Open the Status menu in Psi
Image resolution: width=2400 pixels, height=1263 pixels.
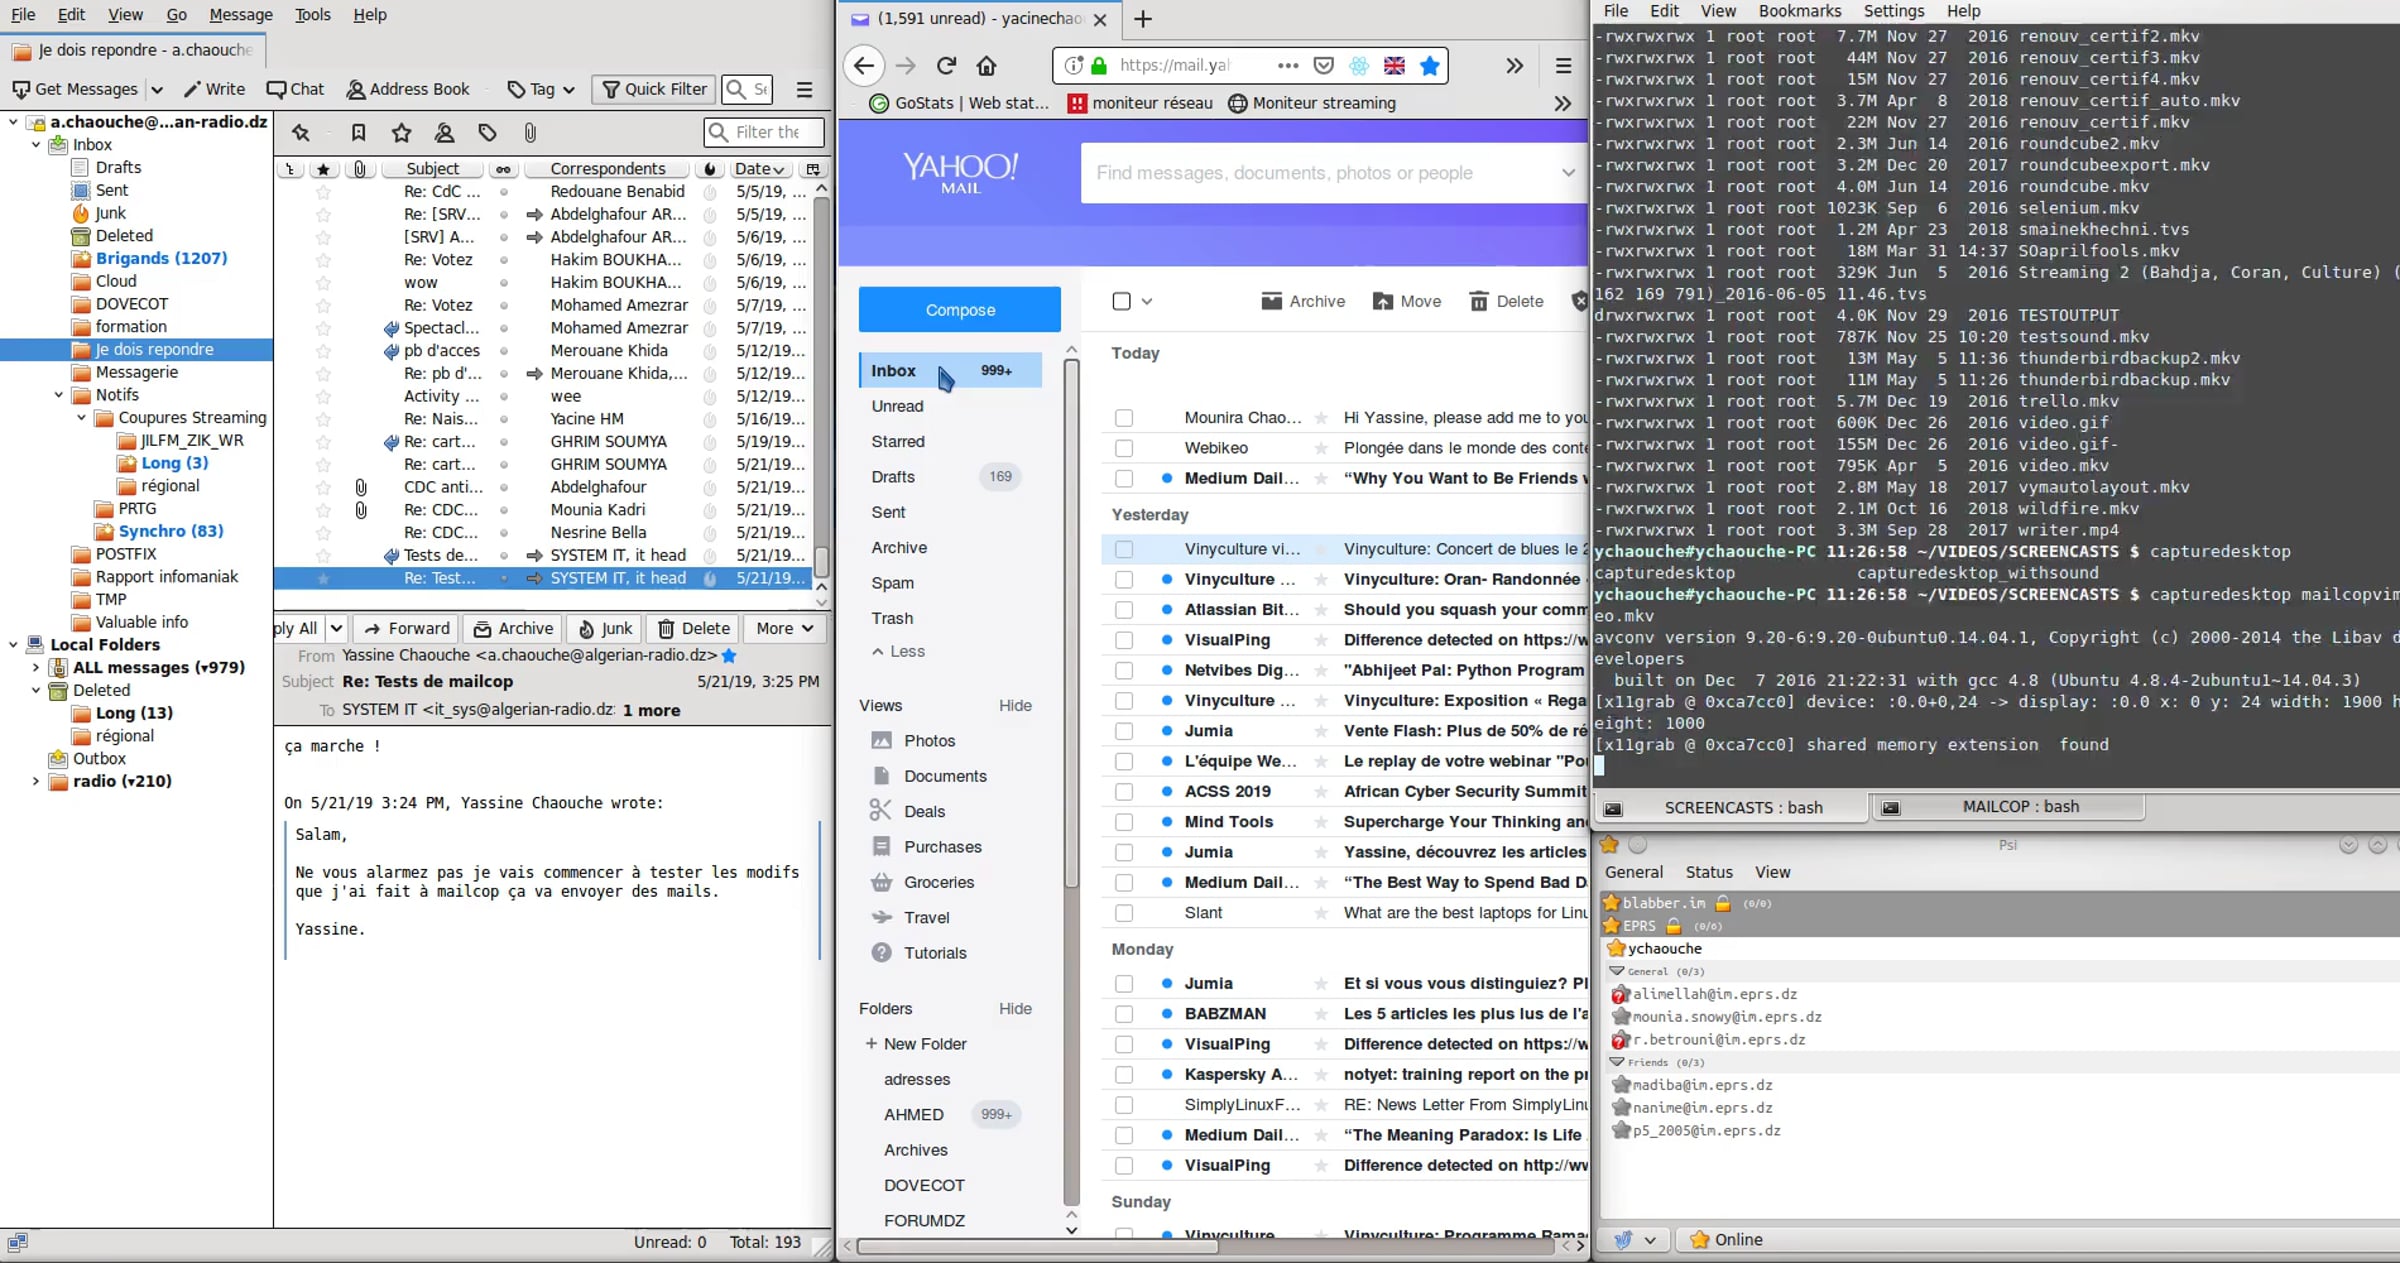click(1709, 872)
